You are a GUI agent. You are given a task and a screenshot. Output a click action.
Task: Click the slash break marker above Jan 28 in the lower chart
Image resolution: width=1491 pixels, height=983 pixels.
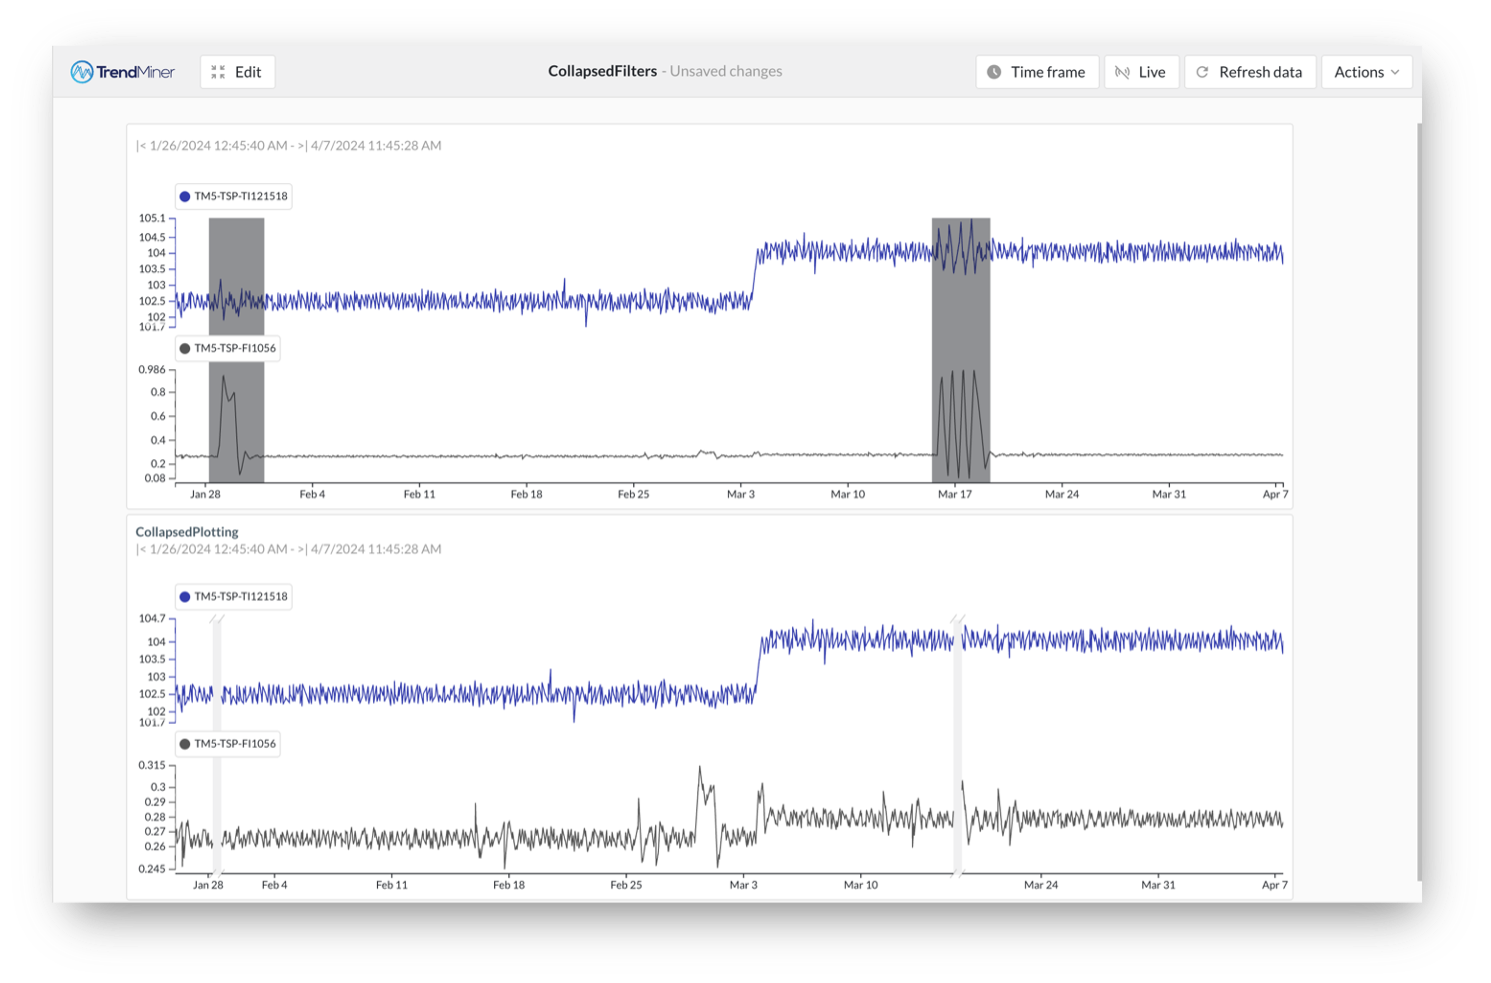(217, 620)
